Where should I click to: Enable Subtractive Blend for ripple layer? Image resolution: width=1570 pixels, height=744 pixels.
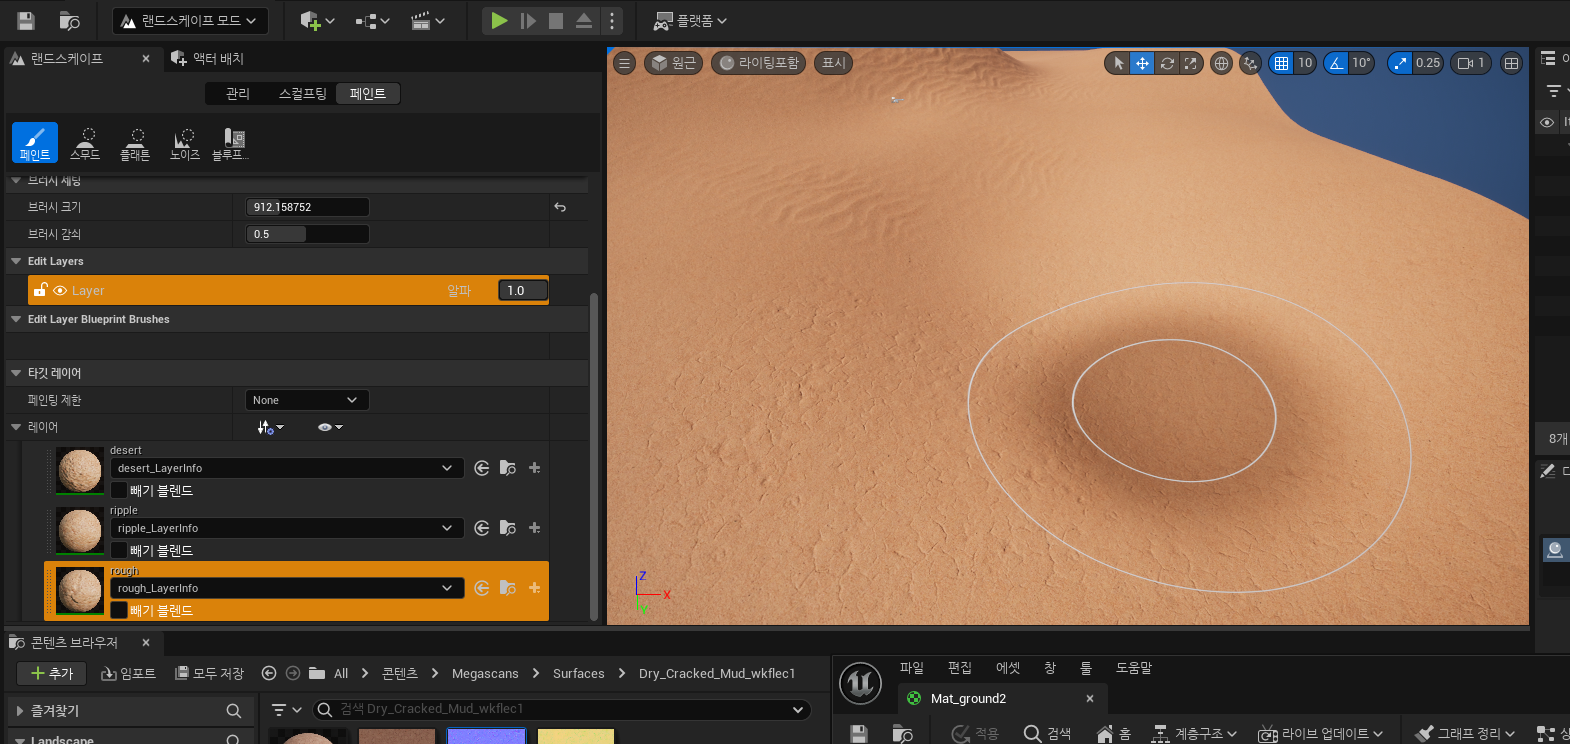click(119, 550)
